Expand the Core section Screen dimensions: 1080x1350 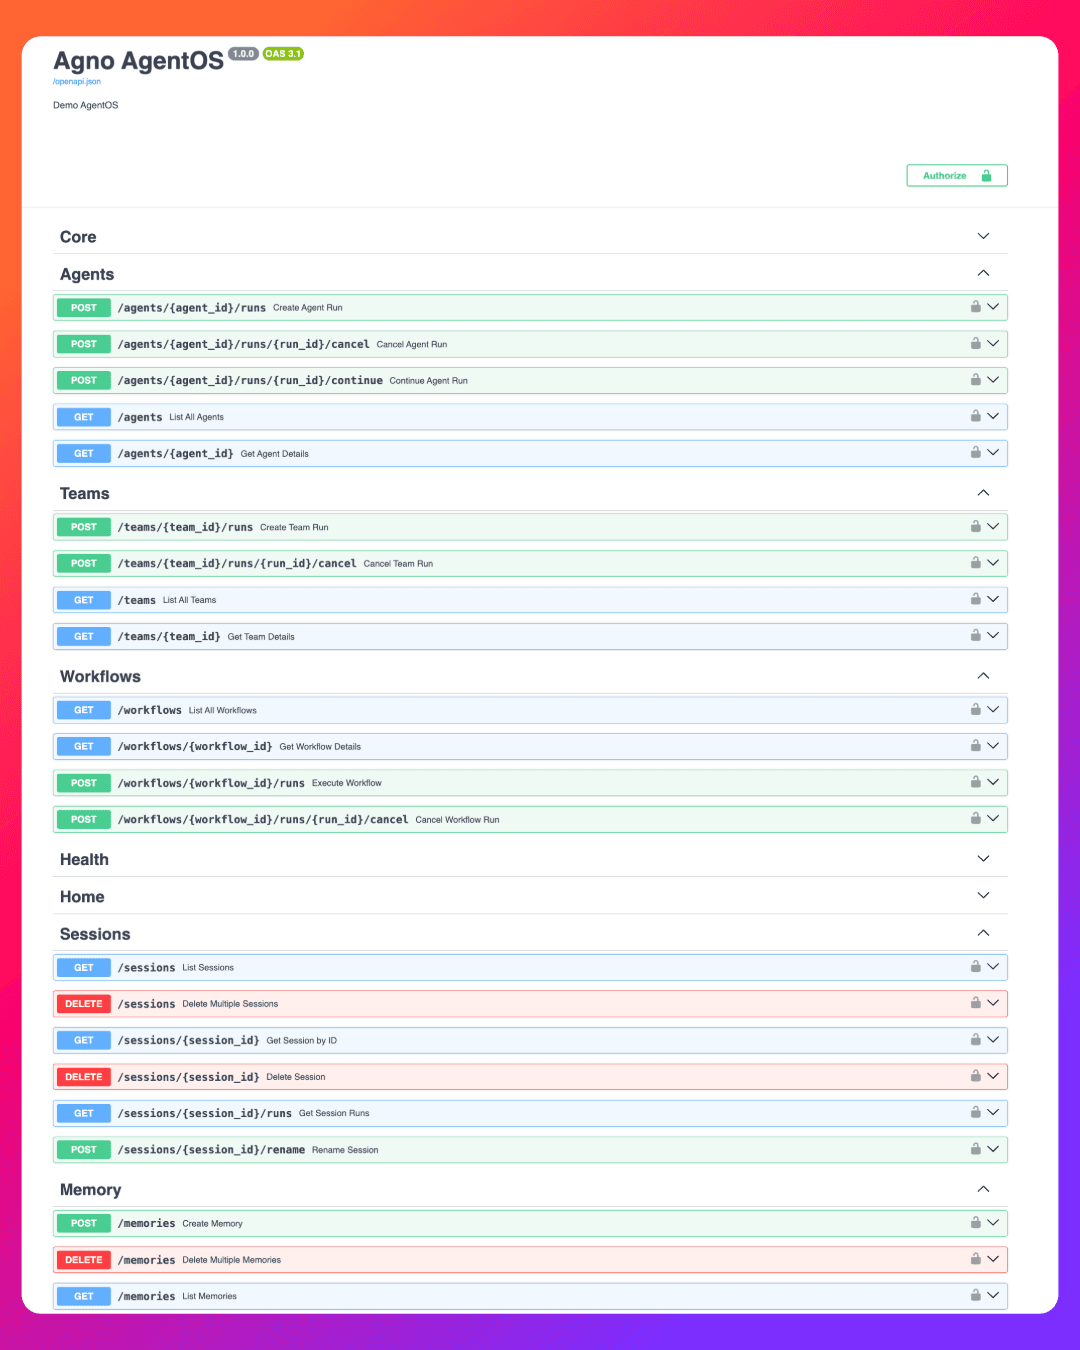(983, 237)
